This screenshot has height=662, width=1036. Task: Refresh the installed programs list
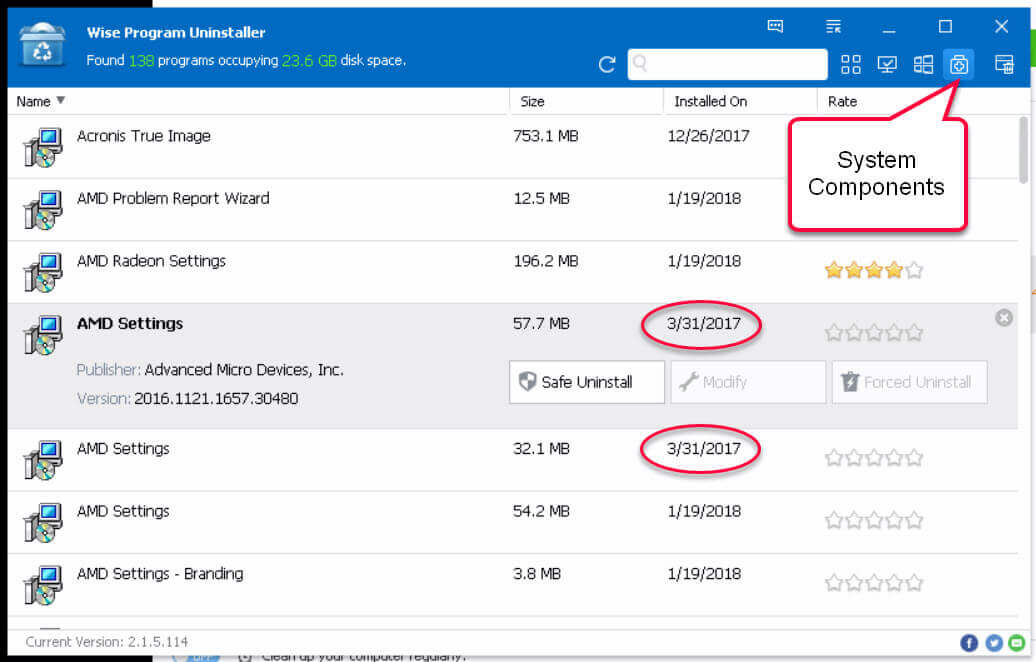607,65
